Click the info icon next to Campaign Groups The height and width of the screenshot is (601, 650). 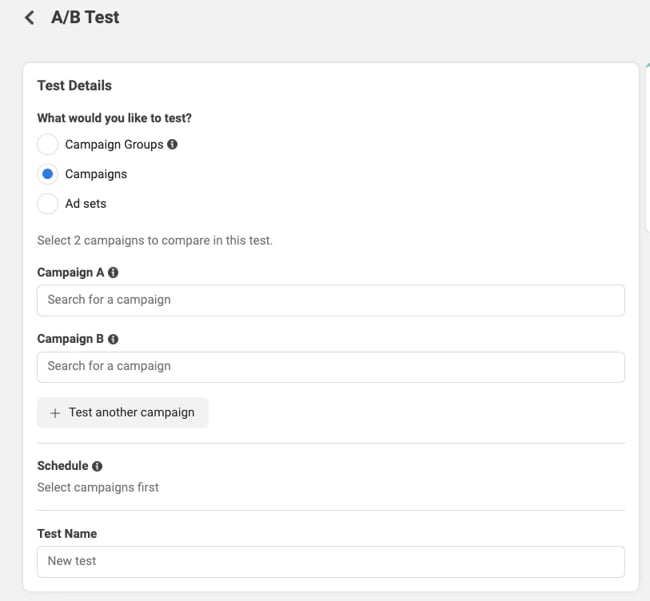[172, 144]
